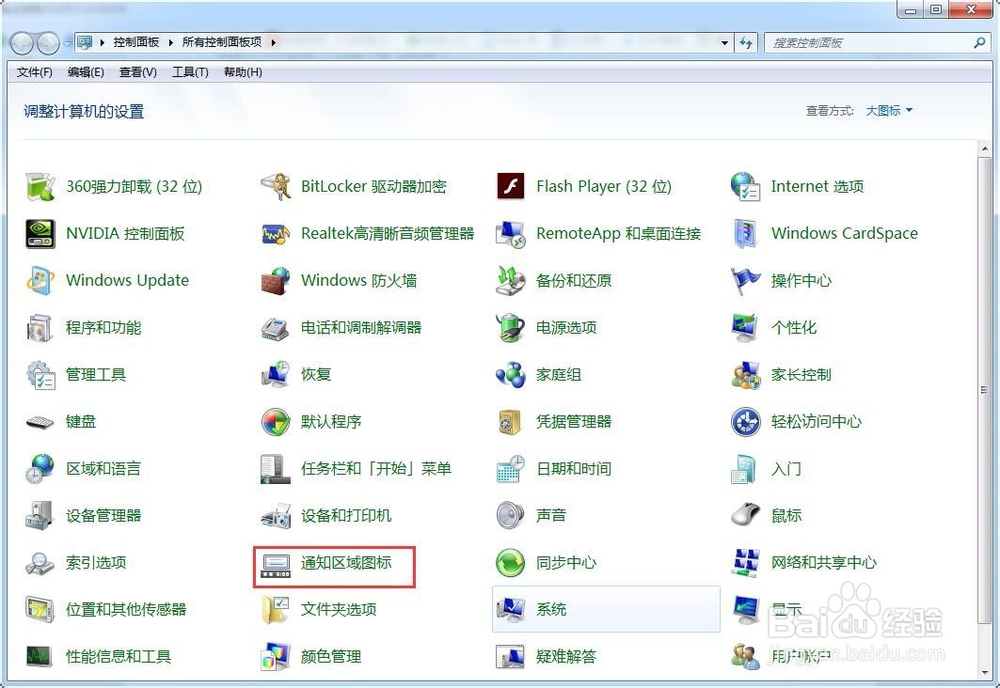
Task: Open the 声音 speaker icon
Action: coord(510,516)
